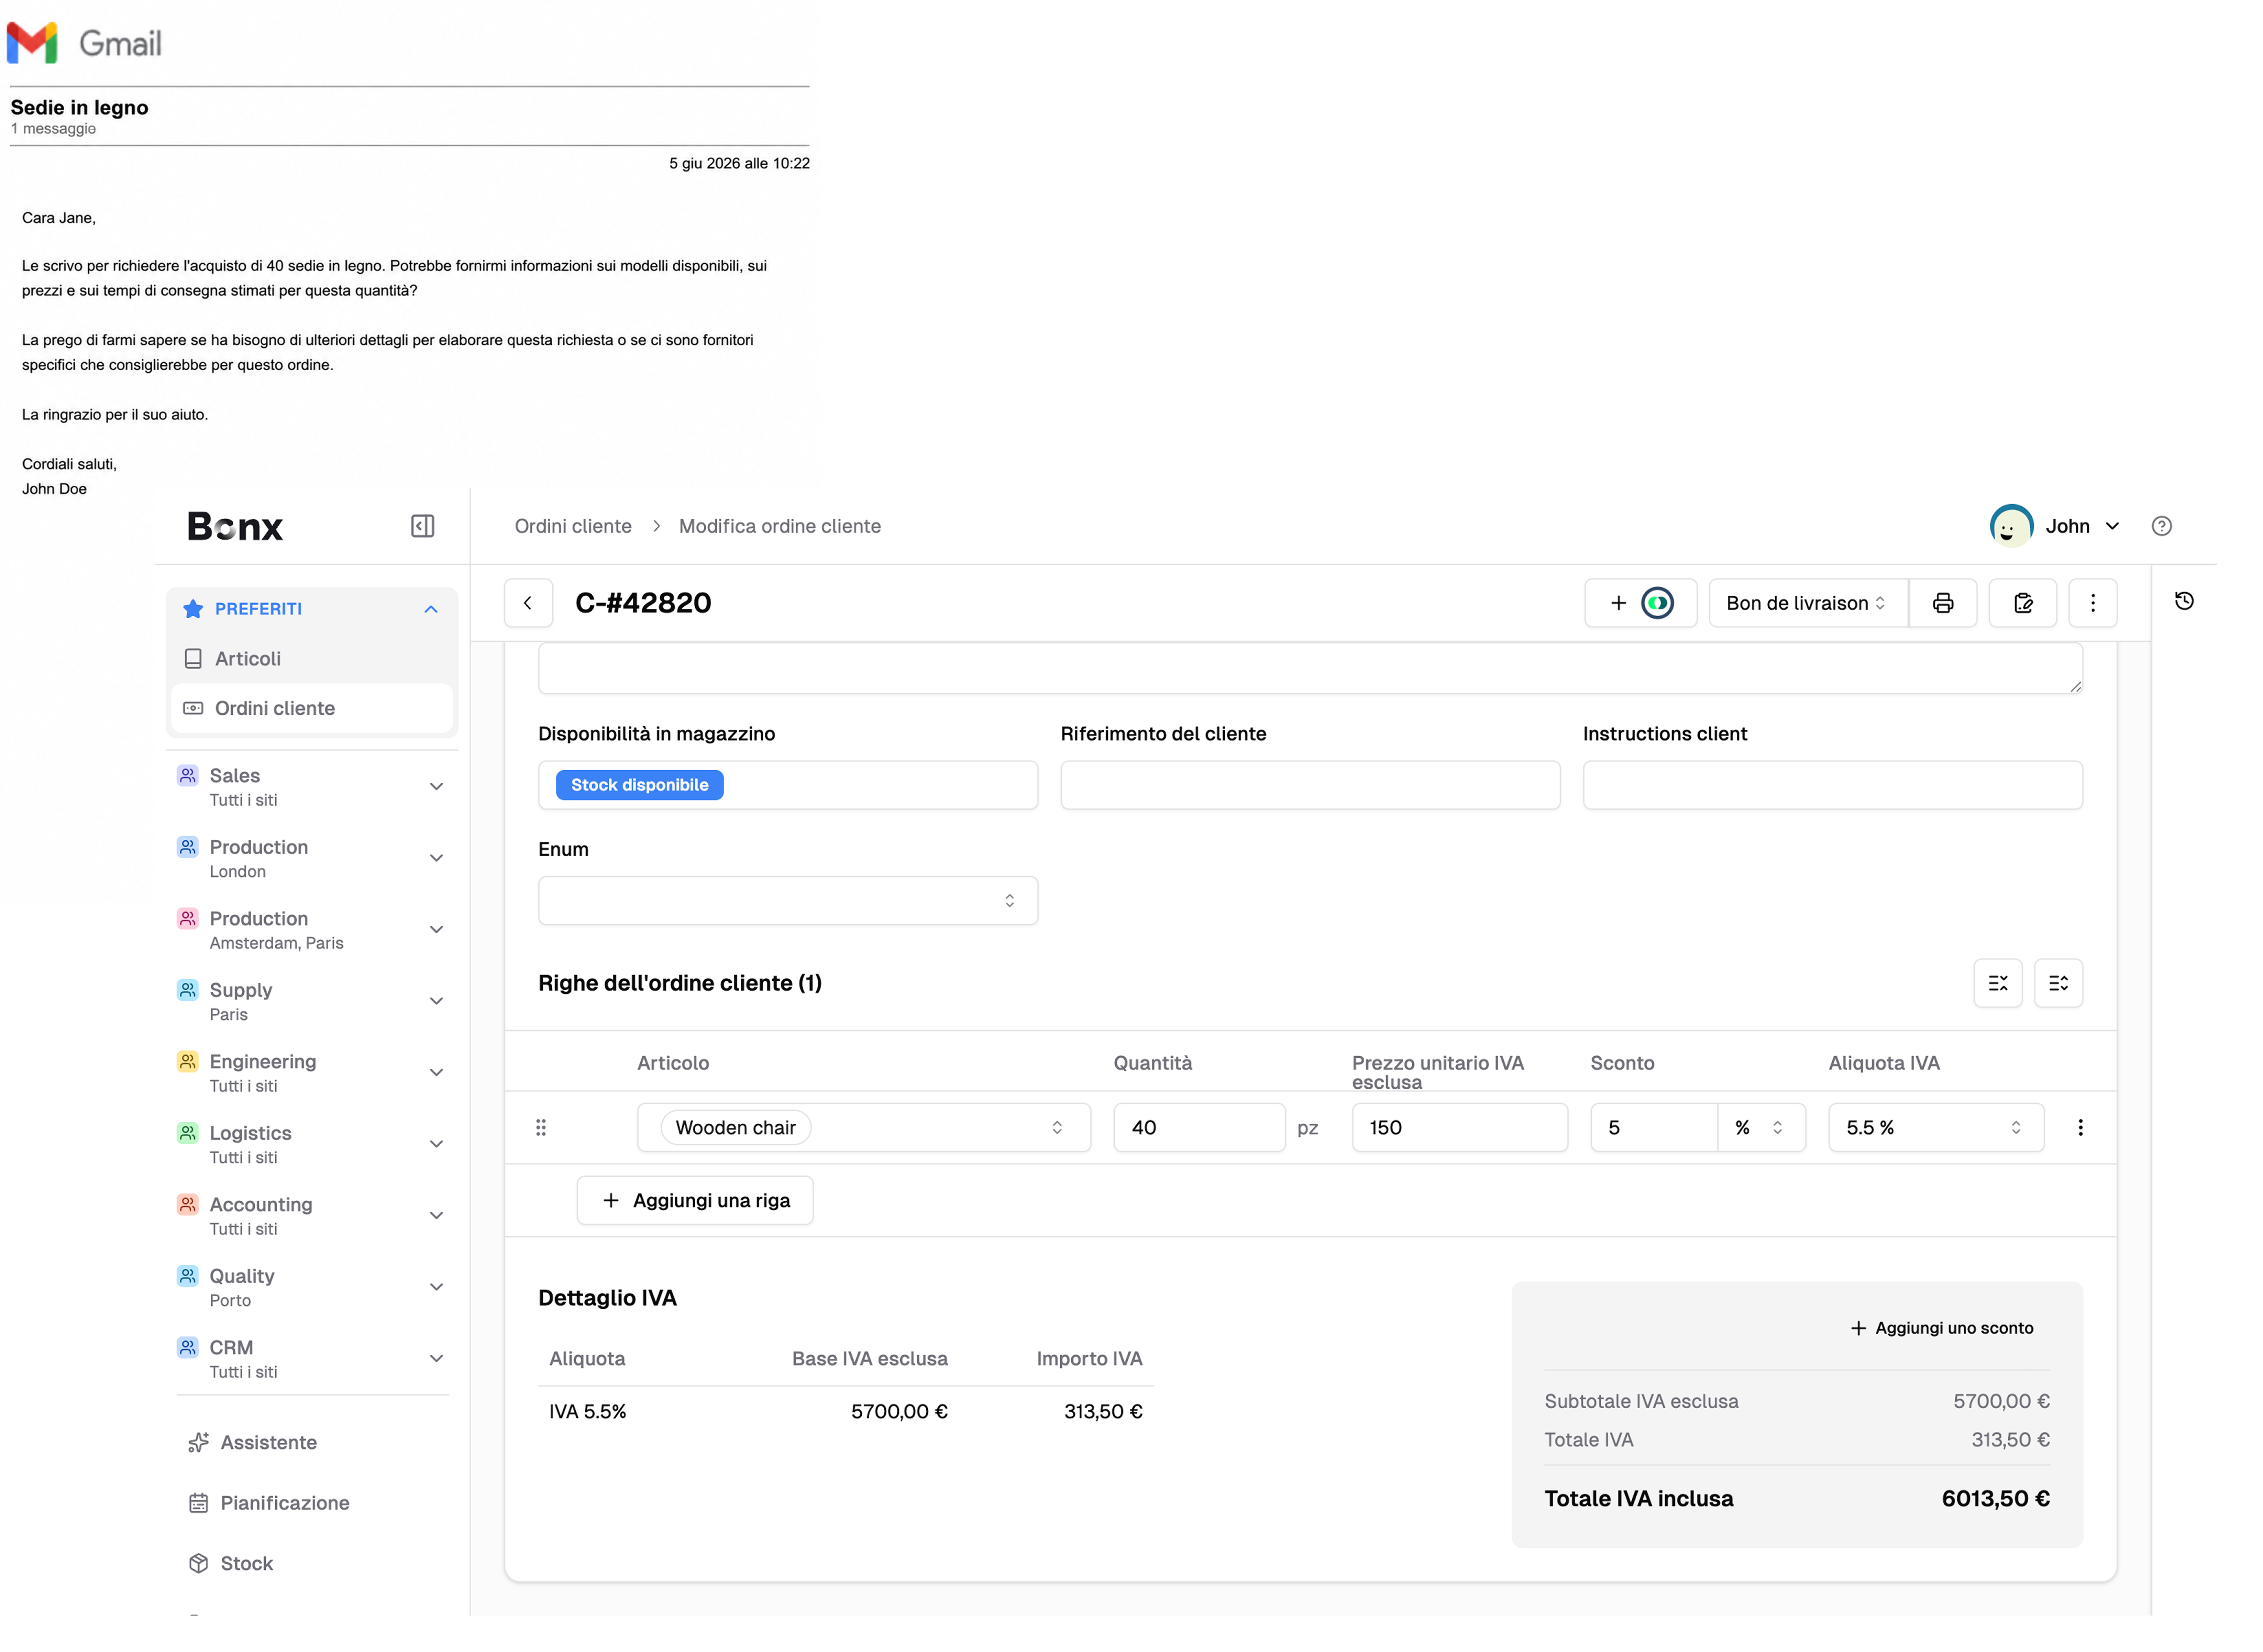The width and height of the screenshot is (2263, 1652).
Task: Click the Gmail logo
Action: [84, 43]
